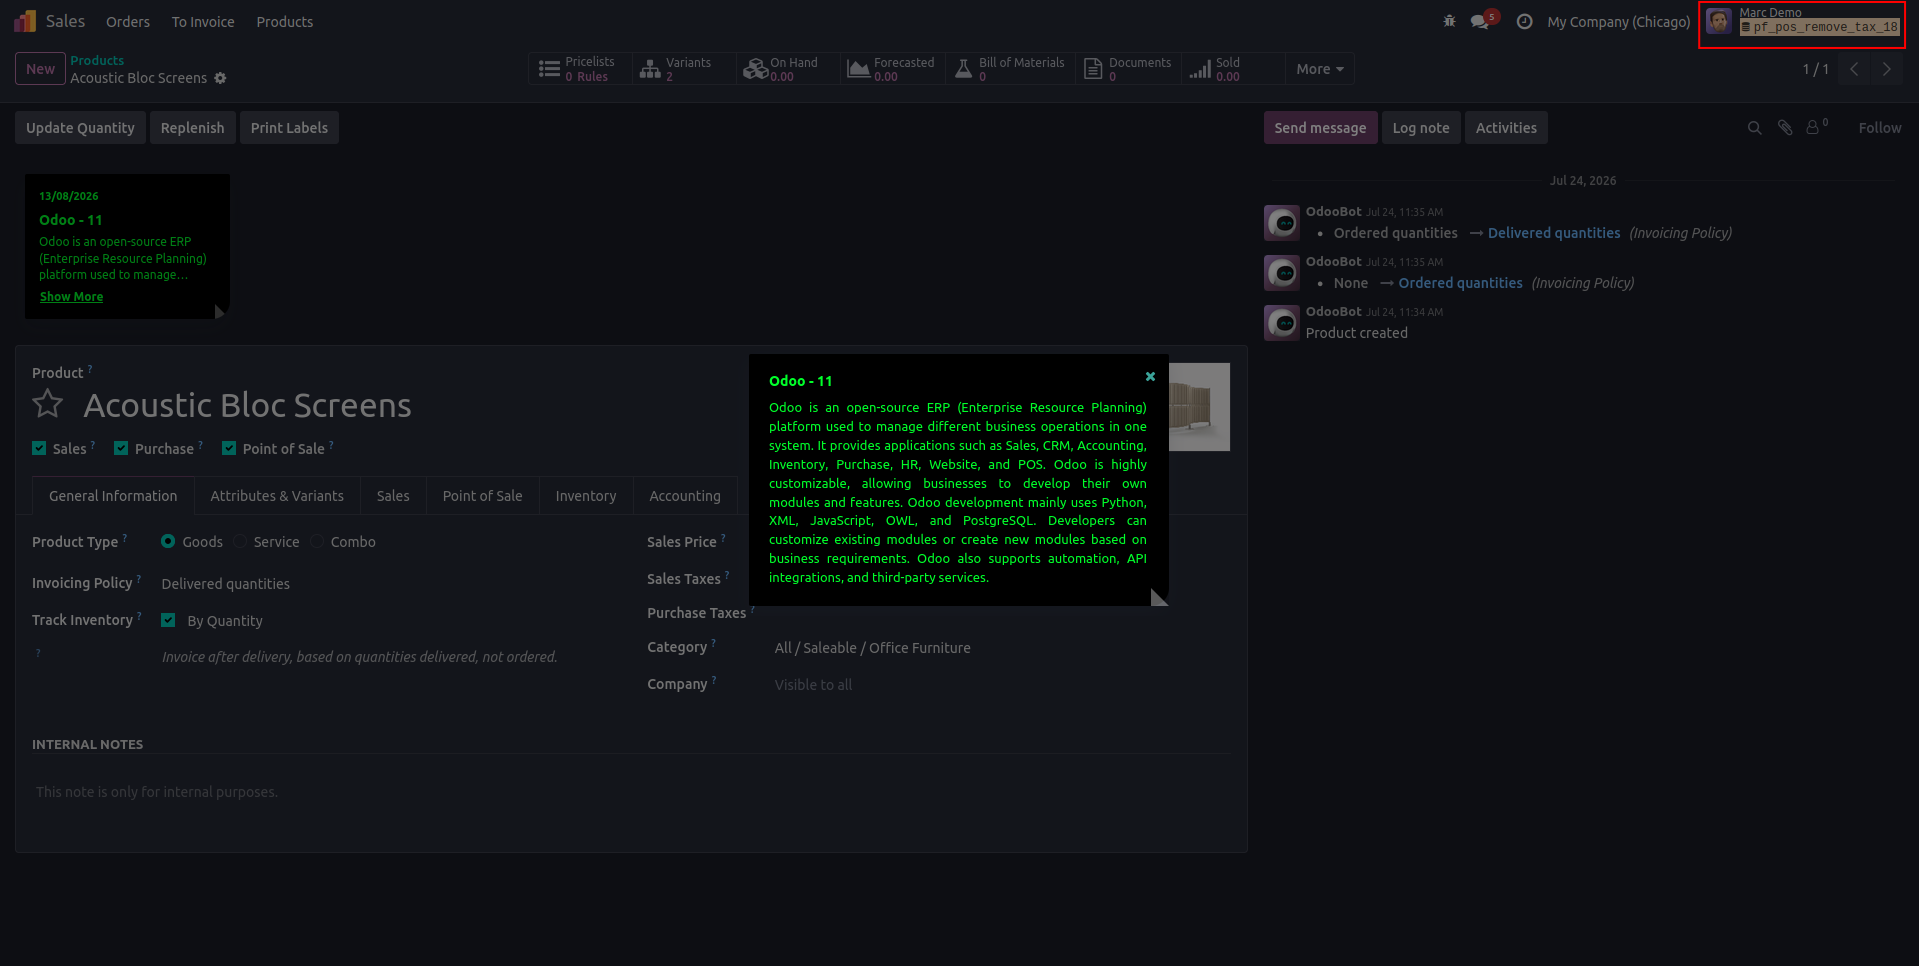
Task: Go to next record arrow
Action: (1887, 69)
